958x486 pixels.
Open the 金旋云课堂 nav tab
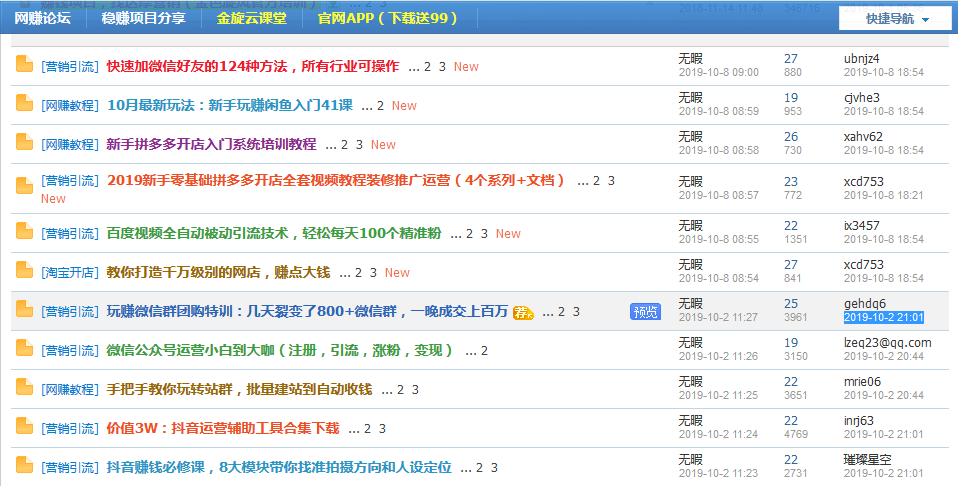(252, 18)
